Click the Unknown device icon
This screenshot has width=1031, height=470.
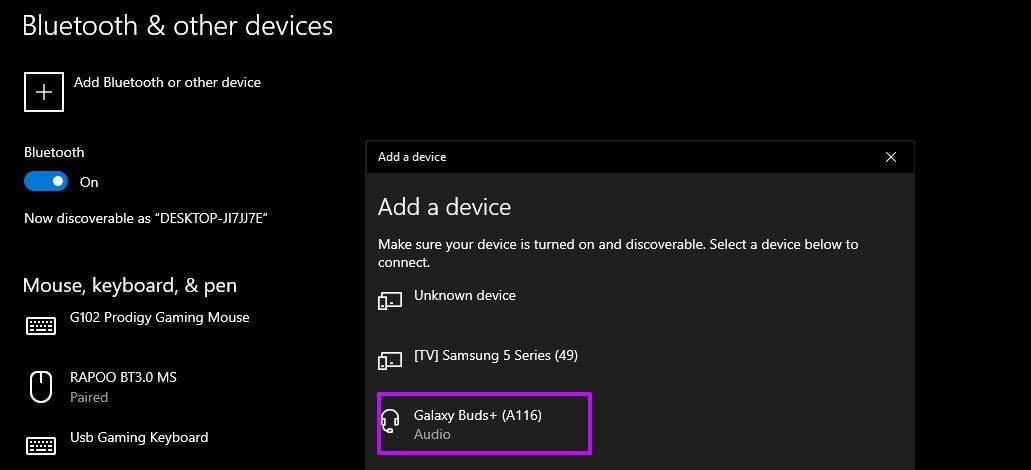[390, 300]
